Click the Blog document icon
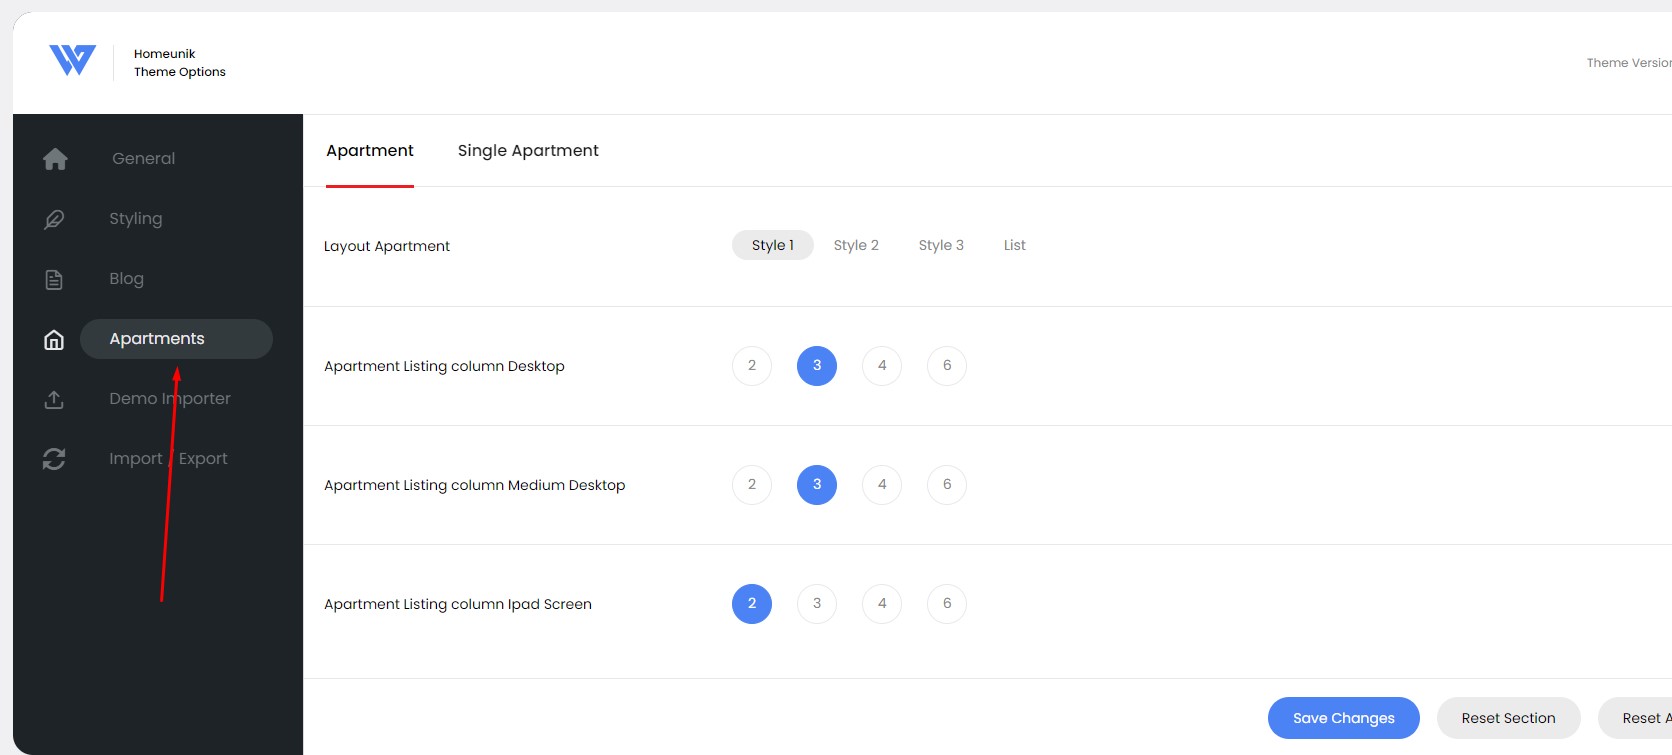Image resolution: width=1672 pixels, height=755 pixels. tap(54, 280)
